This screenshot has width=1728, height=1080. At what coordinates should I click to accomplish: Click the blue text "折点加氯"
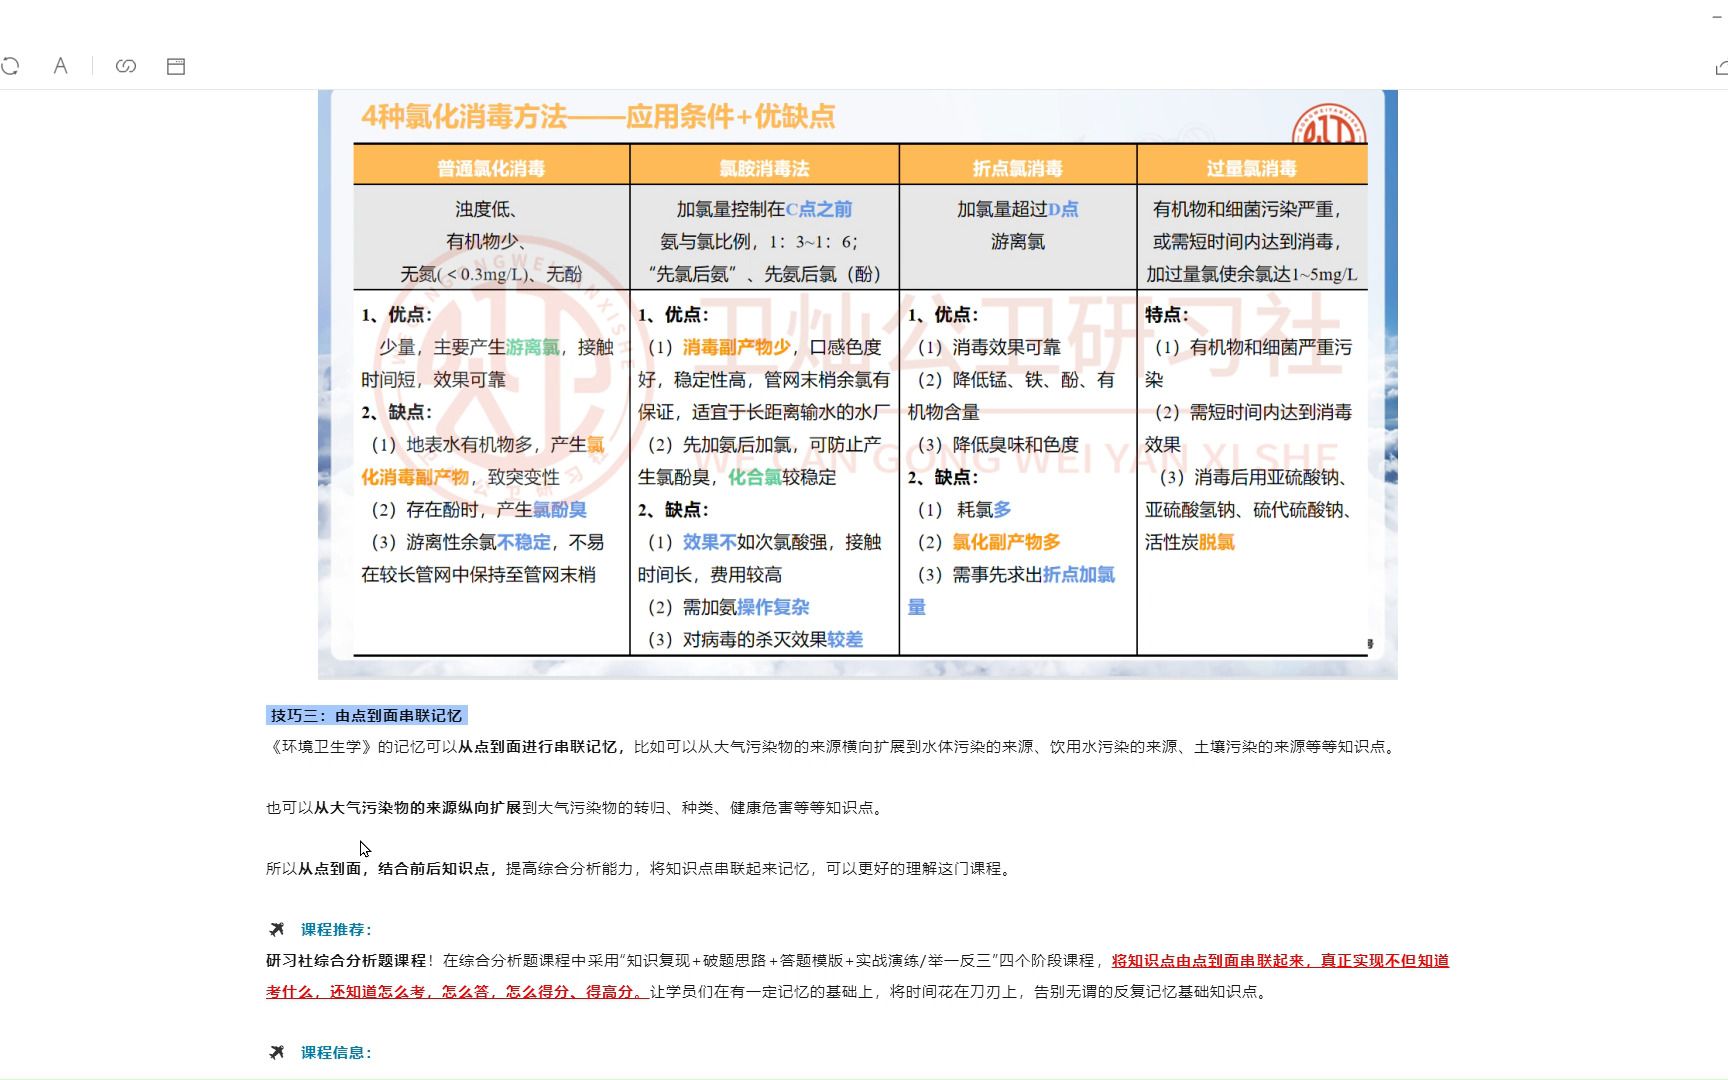pos(1079,575)
